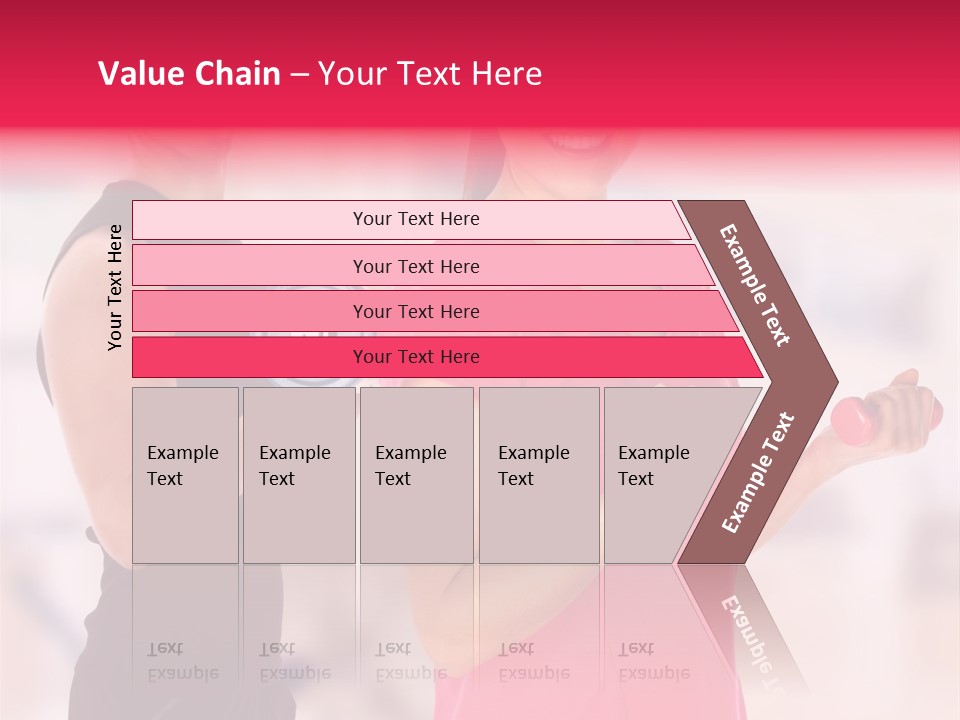Click the lightest pink top bar
960x720 pixels.
pos(411,219)
